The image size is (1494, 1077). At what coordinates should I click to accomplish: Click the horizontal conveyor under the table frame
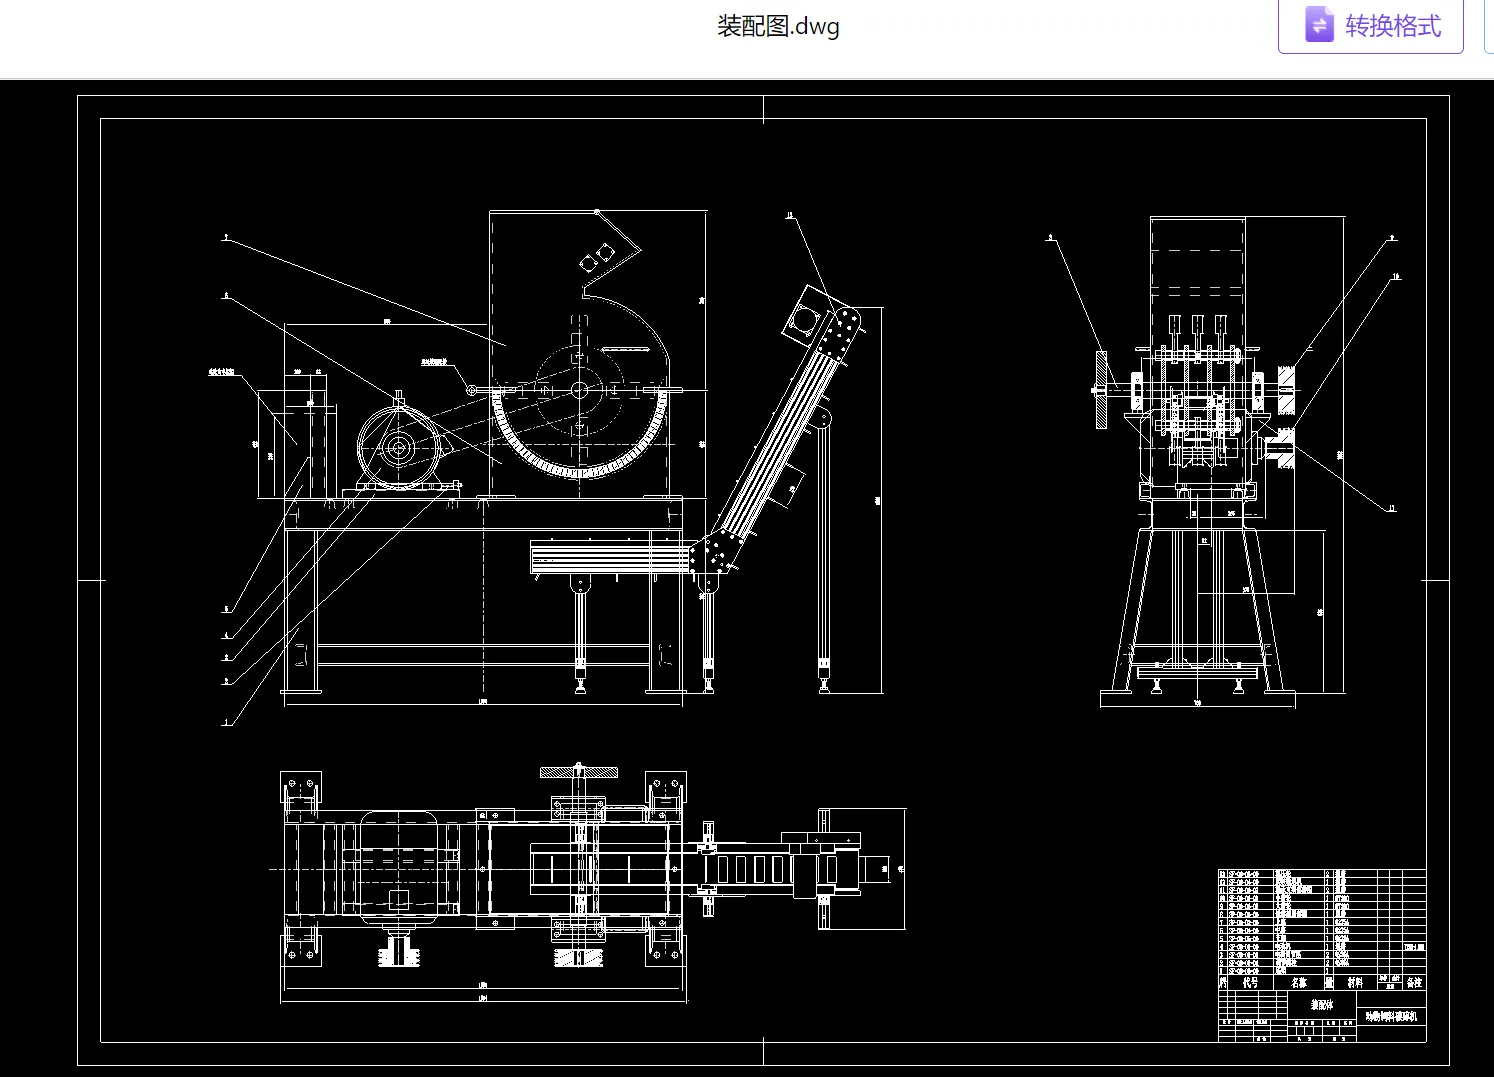610,556
